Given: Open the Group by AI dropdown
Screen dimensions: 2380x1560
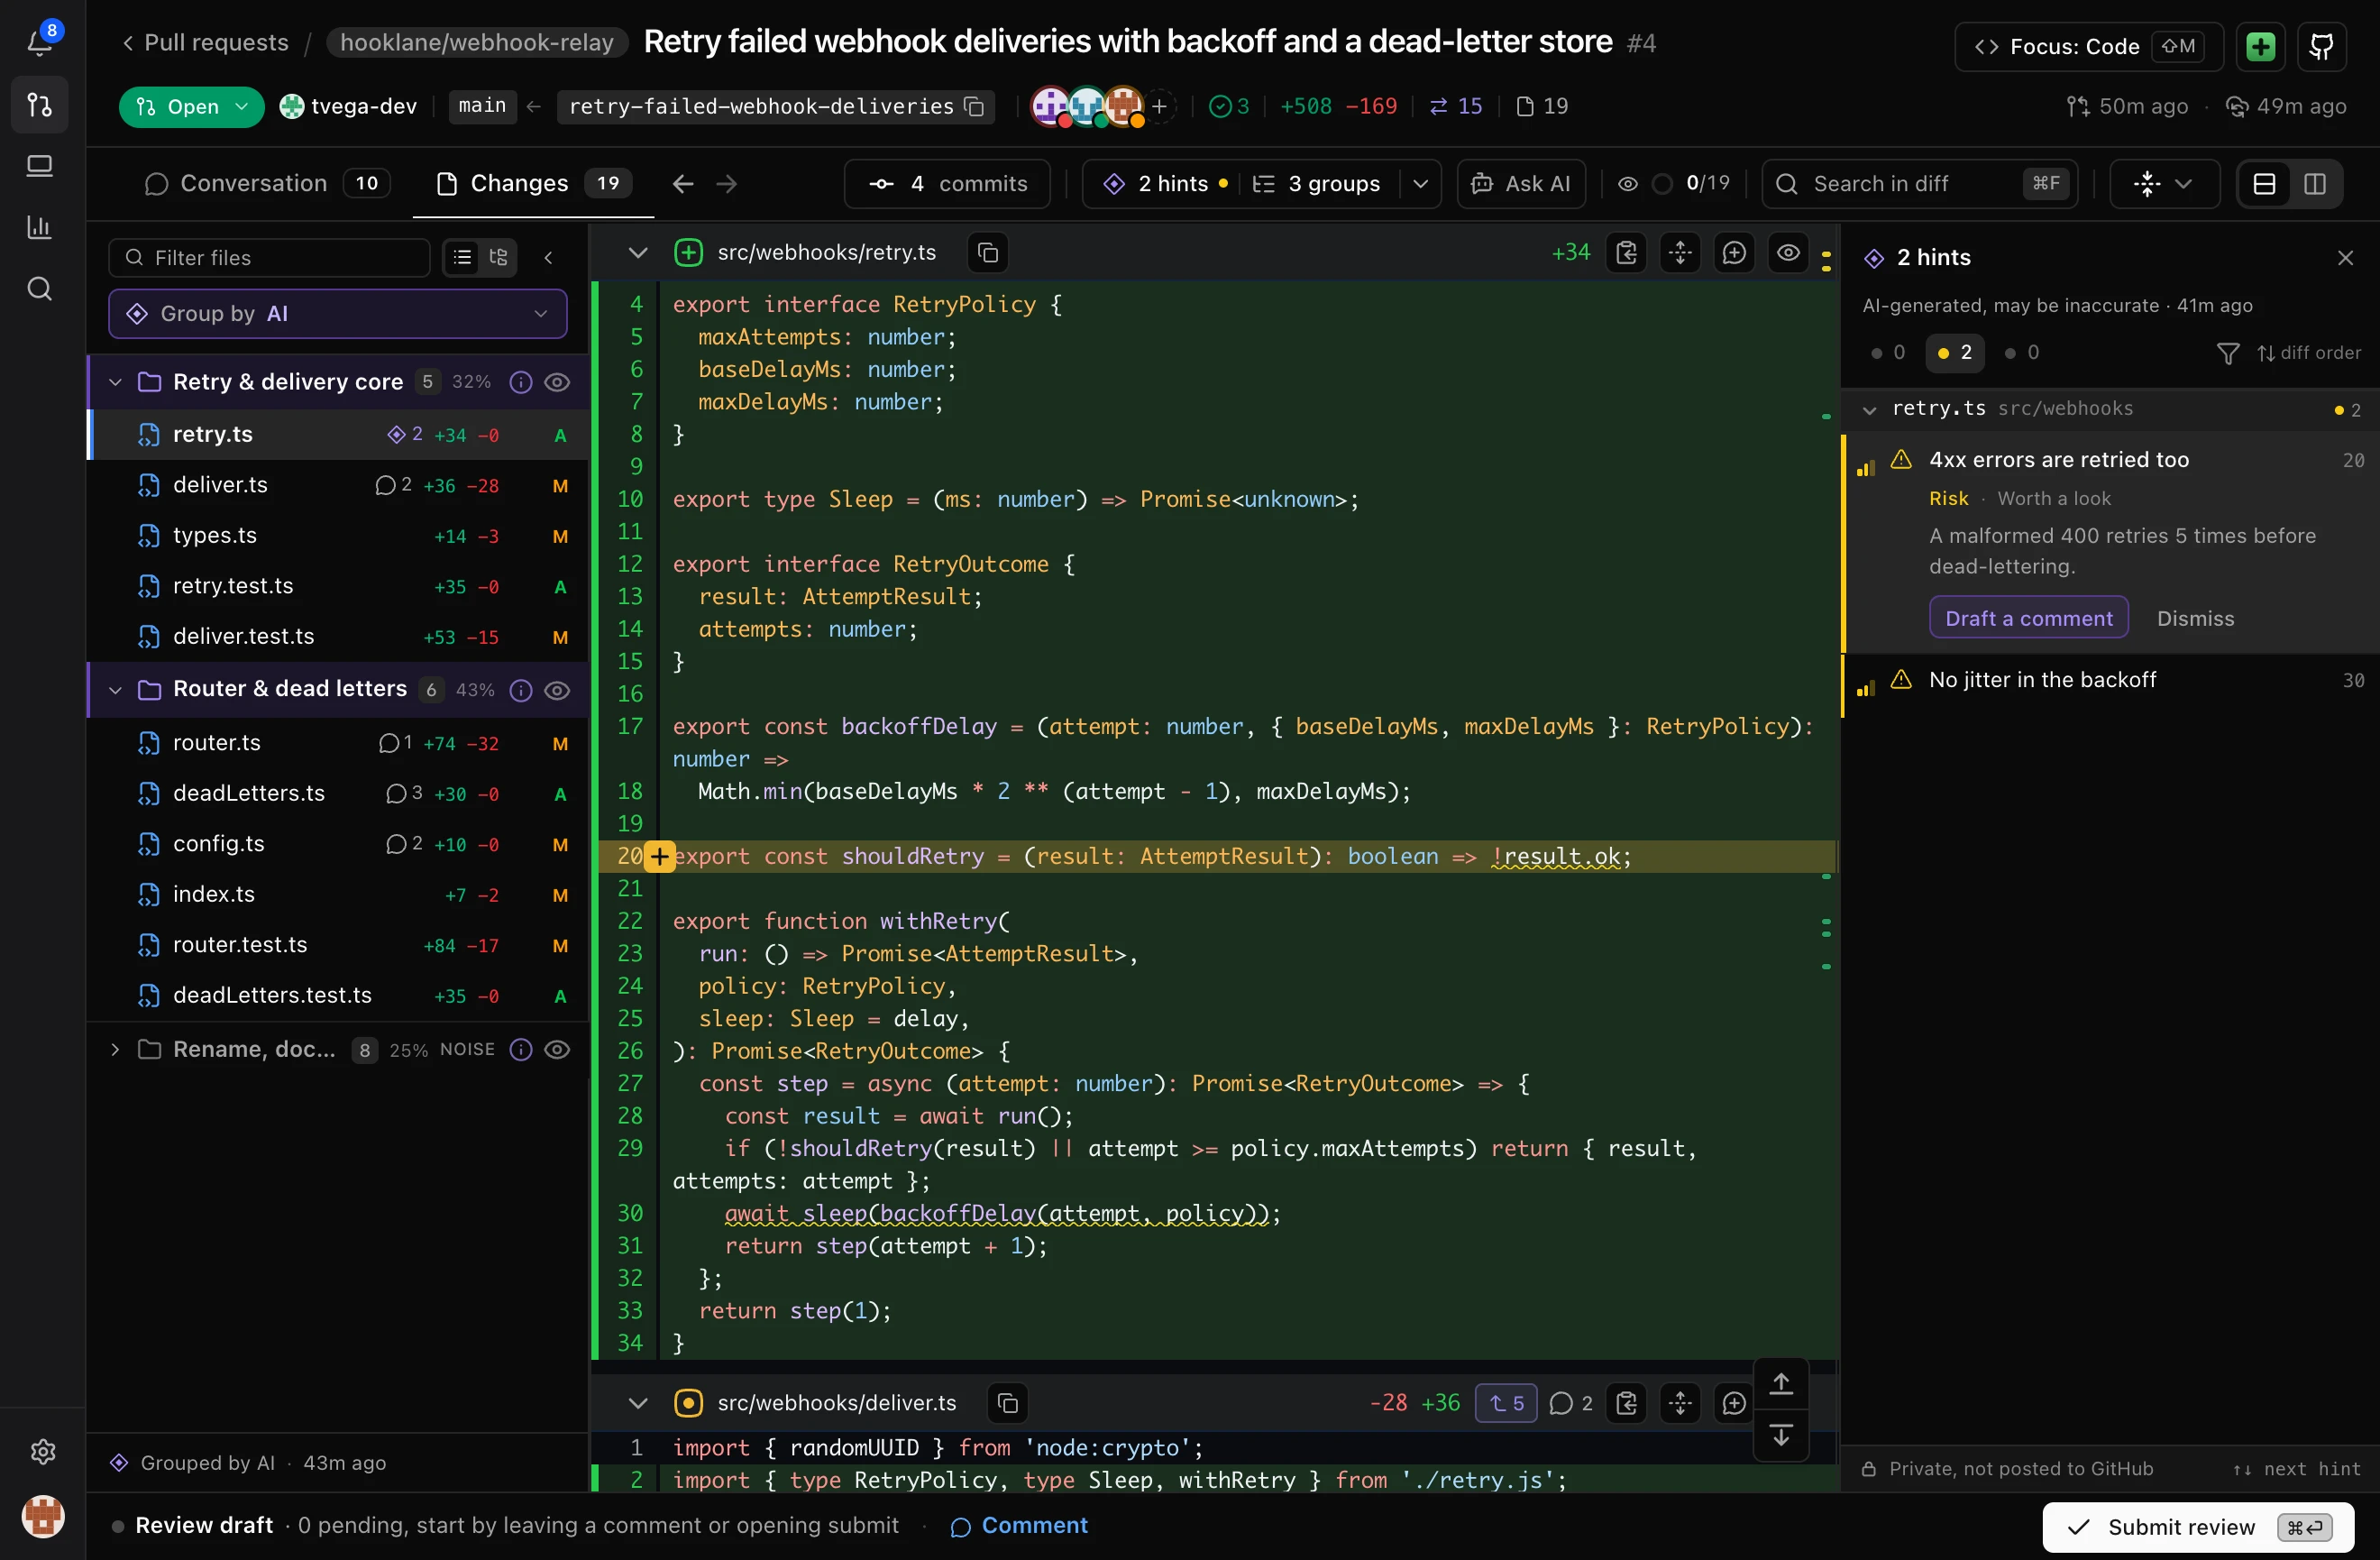Looking at the screenshot, I should coord(338,314).
